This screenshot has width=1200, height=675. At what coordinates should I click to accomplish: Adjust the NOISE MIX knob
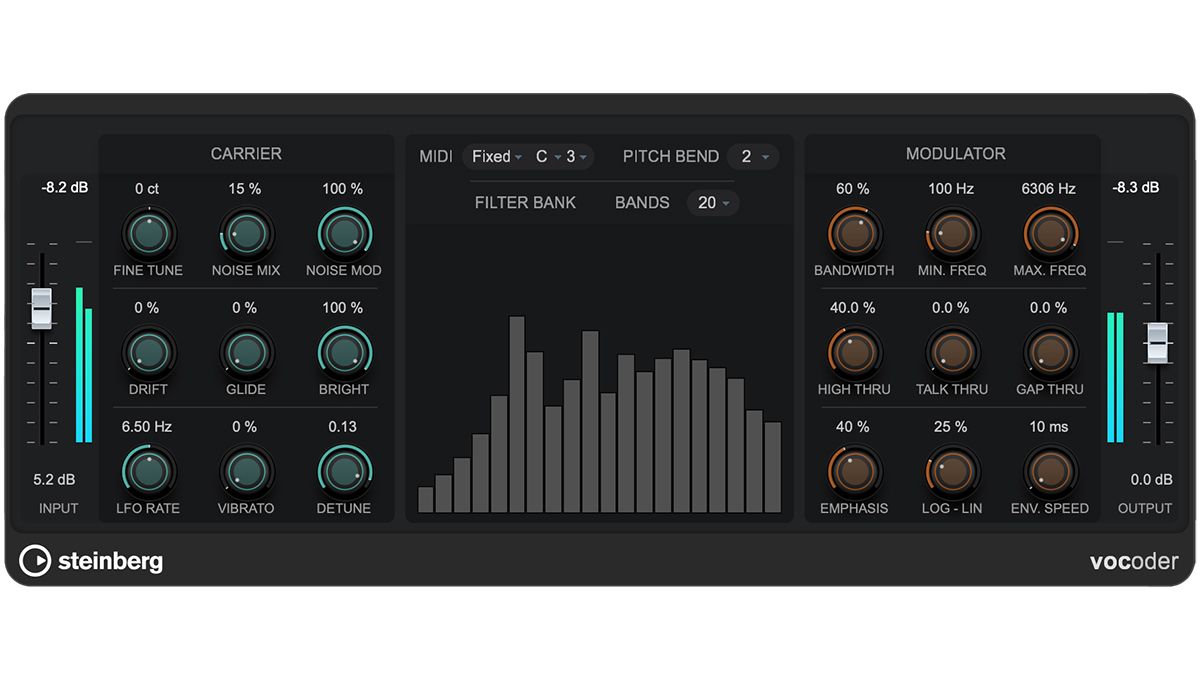point(246,234)
